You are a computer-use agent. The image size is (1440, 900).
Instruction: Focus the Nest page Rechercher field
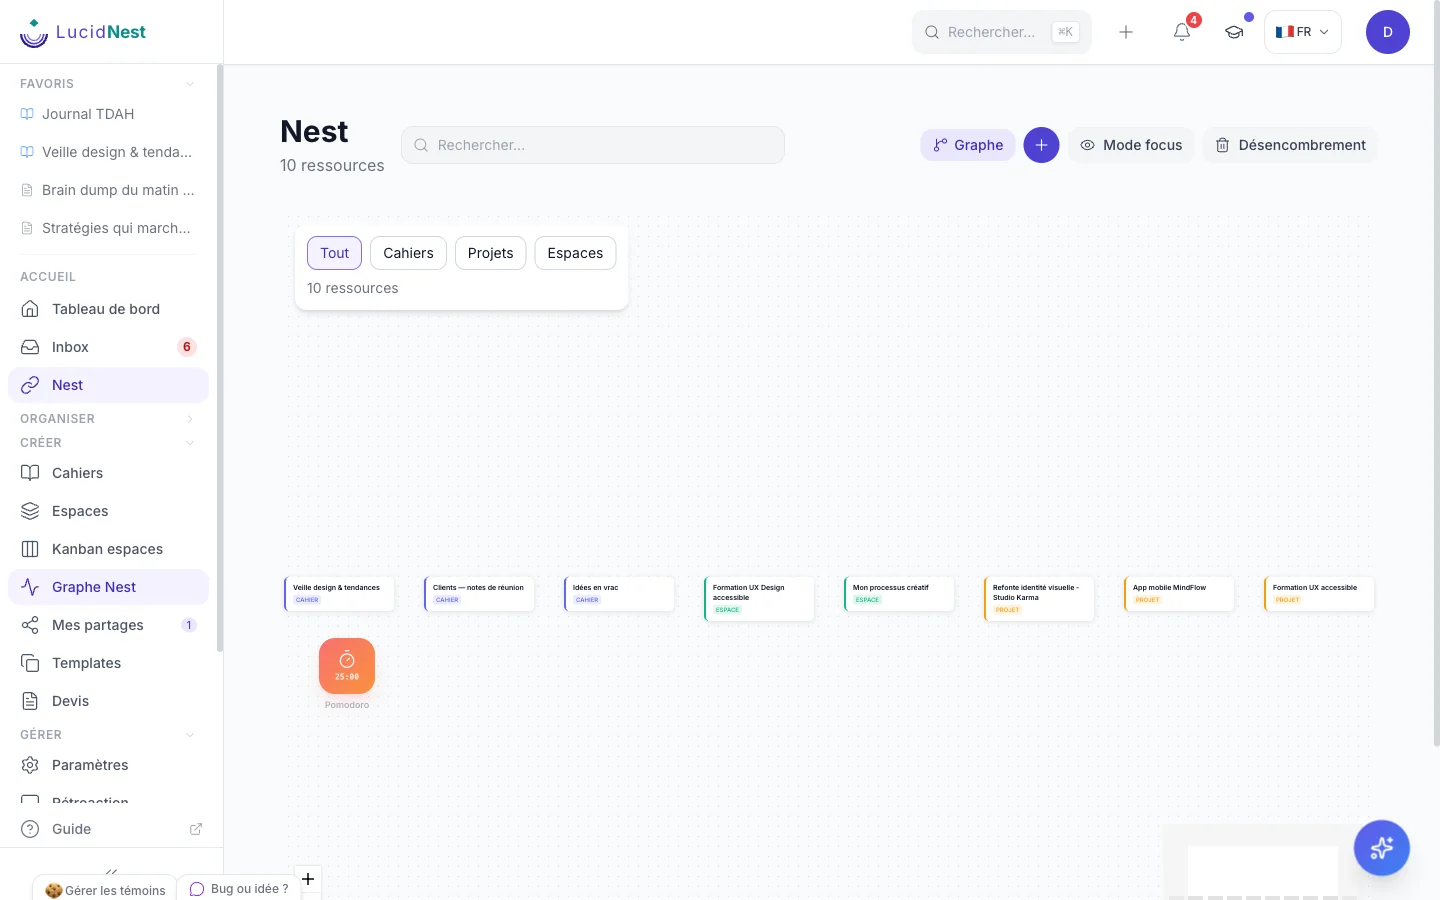tap(593, 145)
